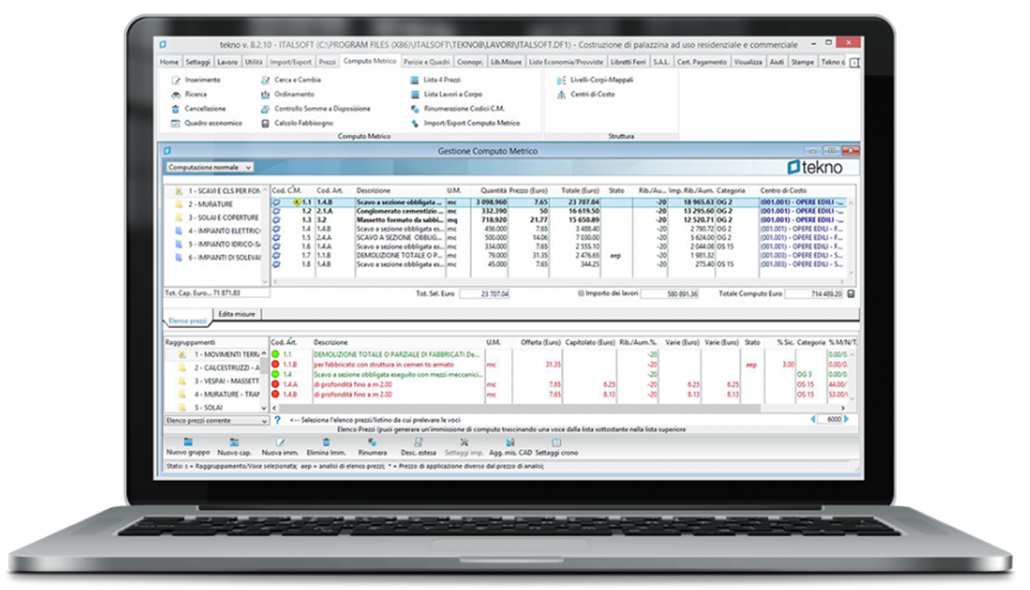The height and width of the screenshot is (590, 1030).
Task: Select row 1.7 DEMOLIZIONE TOTALE O P...
Action: click(x=560, y=255)
